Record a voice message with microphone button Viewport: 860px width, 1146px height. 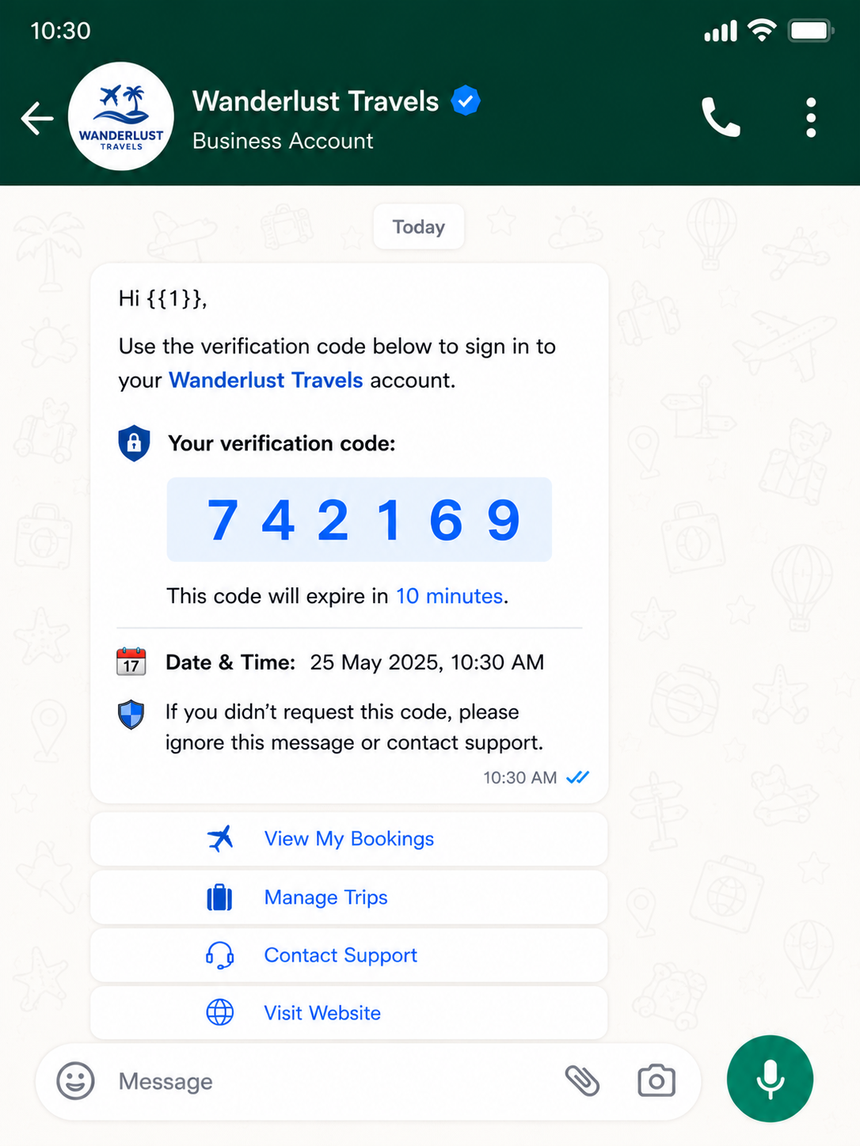pos(770,1079)
